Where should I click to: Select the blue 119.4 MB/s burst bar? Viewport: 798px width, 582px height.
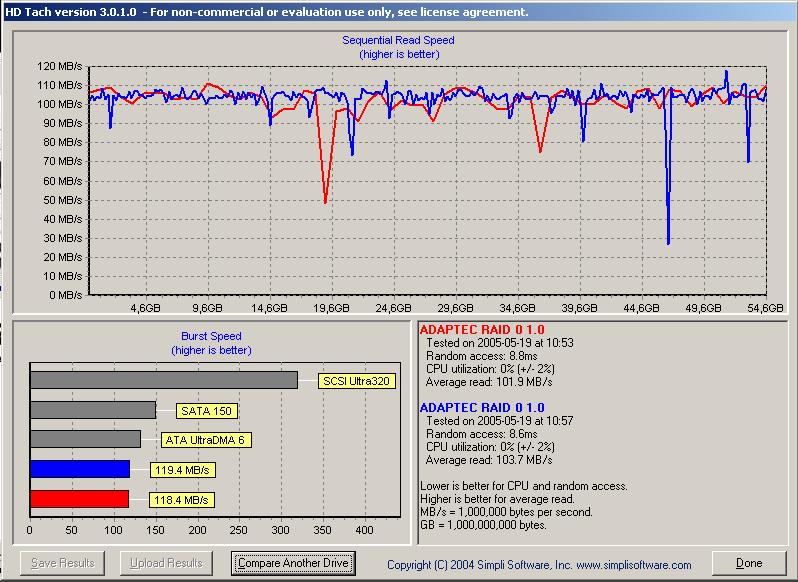tap(80, 469)
